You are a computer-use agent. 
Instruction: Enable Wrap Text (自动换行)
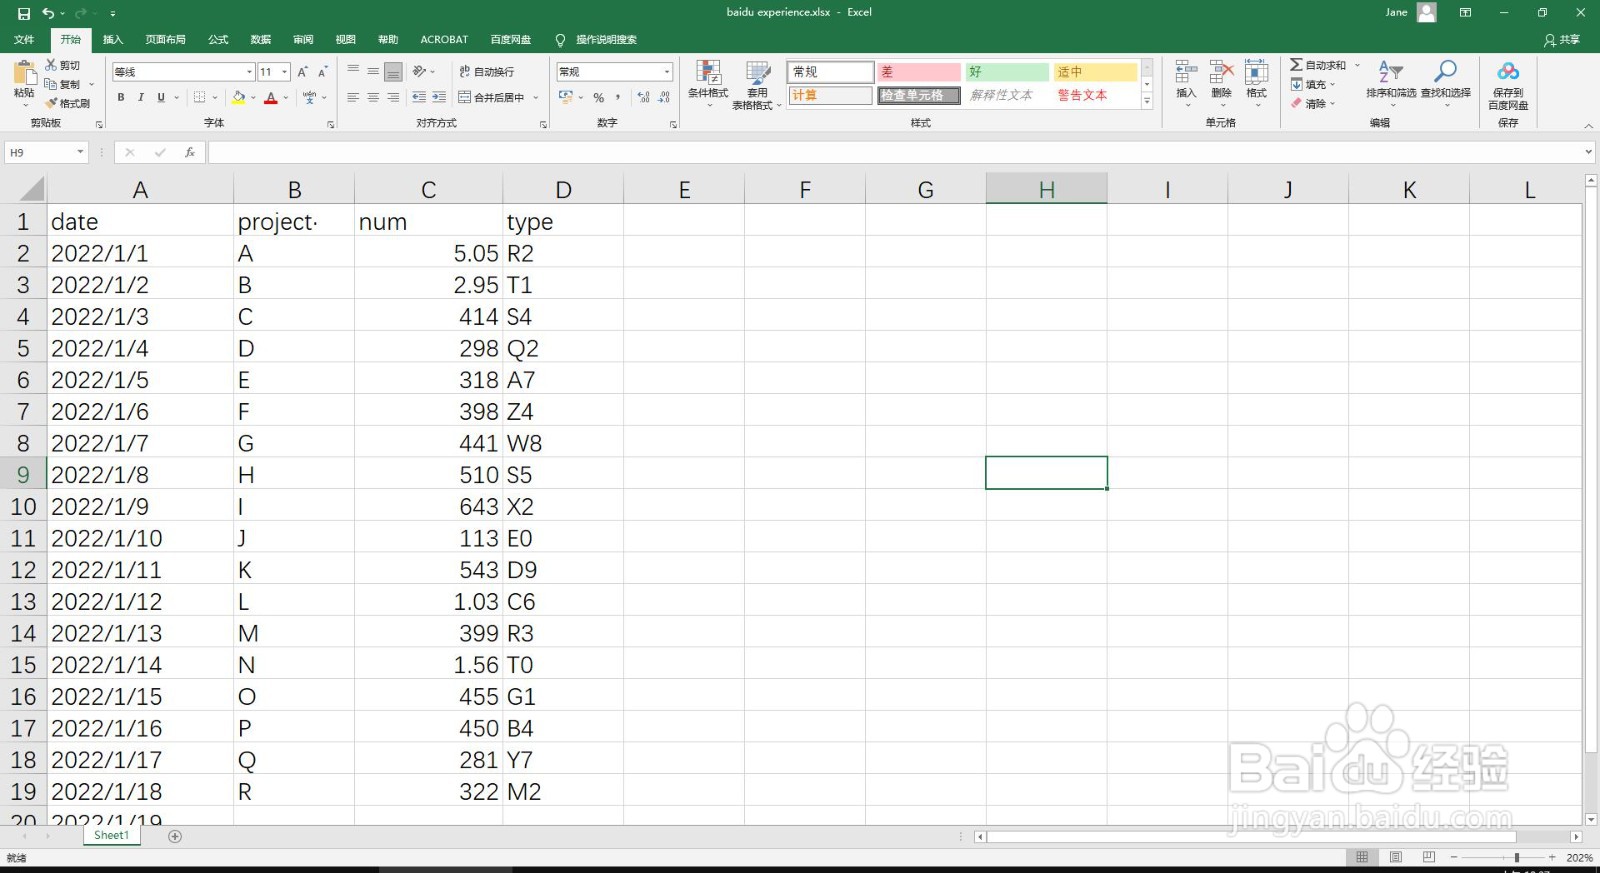[x=487, y=71]
